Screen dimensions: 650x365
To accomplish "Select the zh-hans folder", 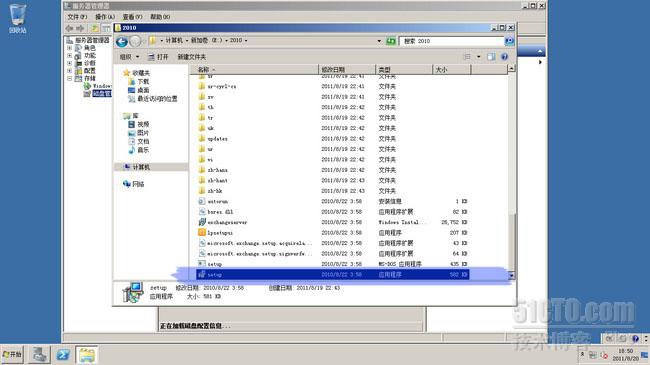I will [217, 170].
